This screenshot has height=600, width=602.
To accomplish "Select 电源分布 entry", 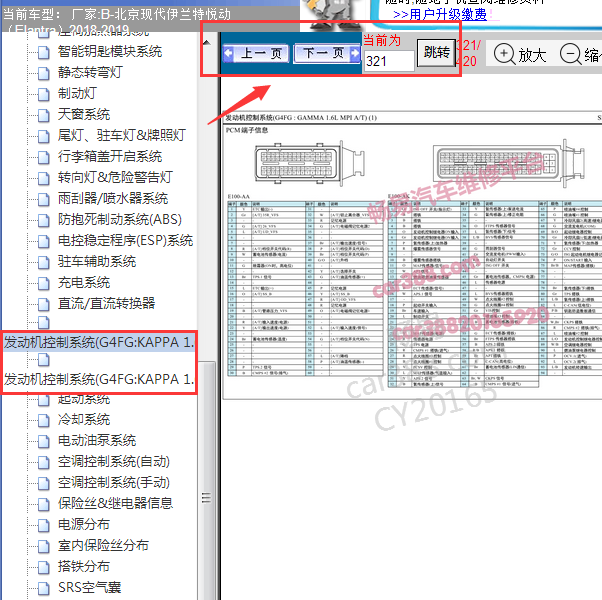I will (84, 525).
